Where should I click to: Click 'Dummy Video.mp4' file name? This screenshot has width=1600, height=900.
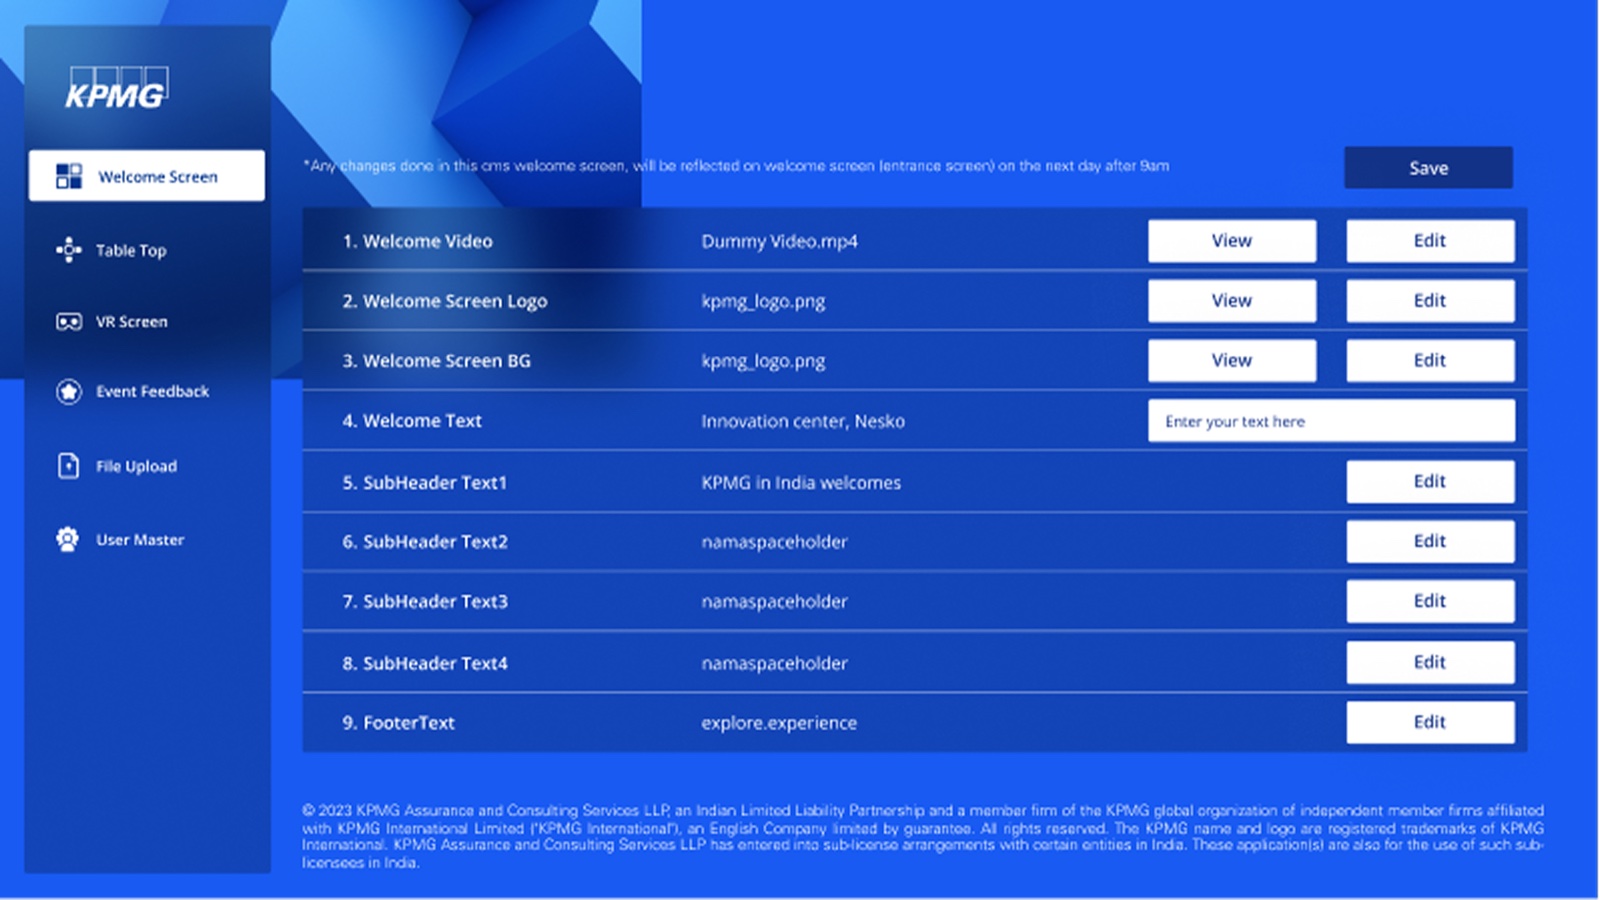pyautogui.click(x=779, y=242)
